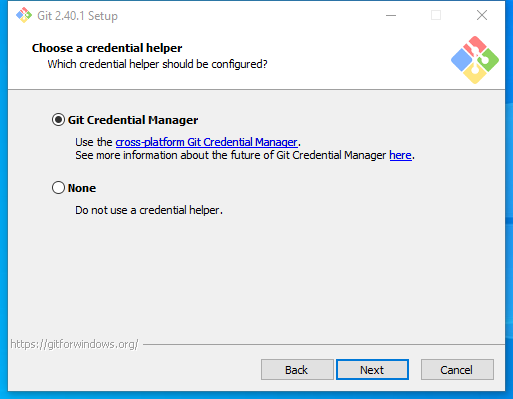513x399 pixels.
Task: Click the "Choose a credential helper" heading
Action: (x=107, y=48)
